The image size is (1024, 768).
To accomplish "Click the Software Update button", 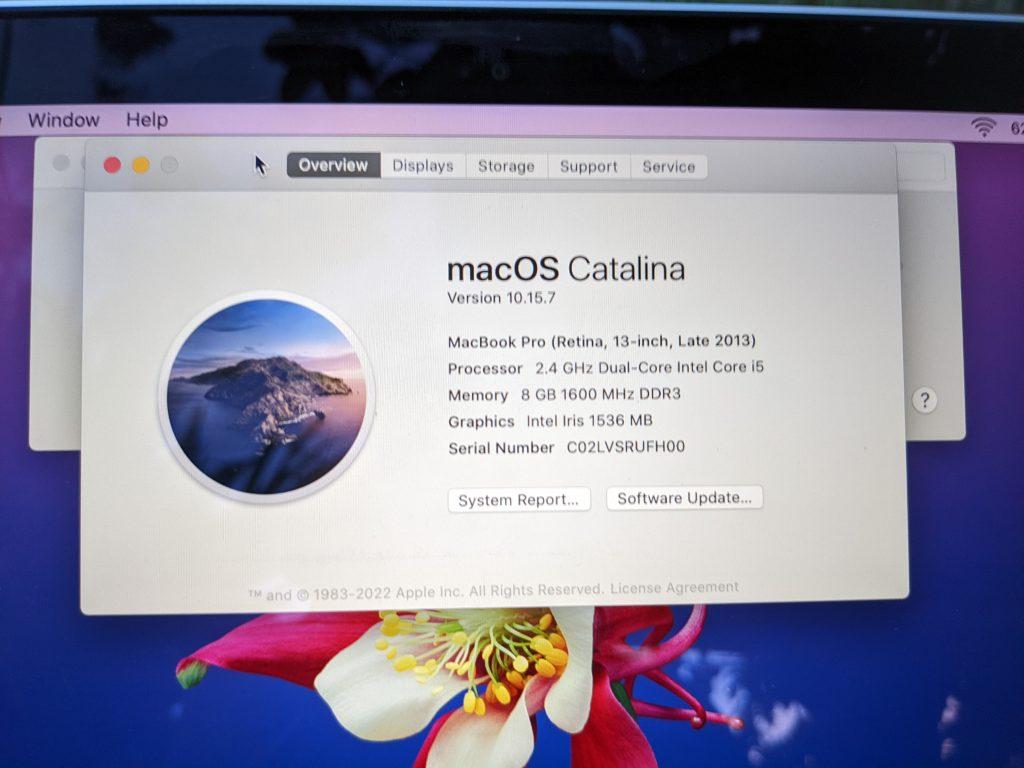I will click(684, 498).
